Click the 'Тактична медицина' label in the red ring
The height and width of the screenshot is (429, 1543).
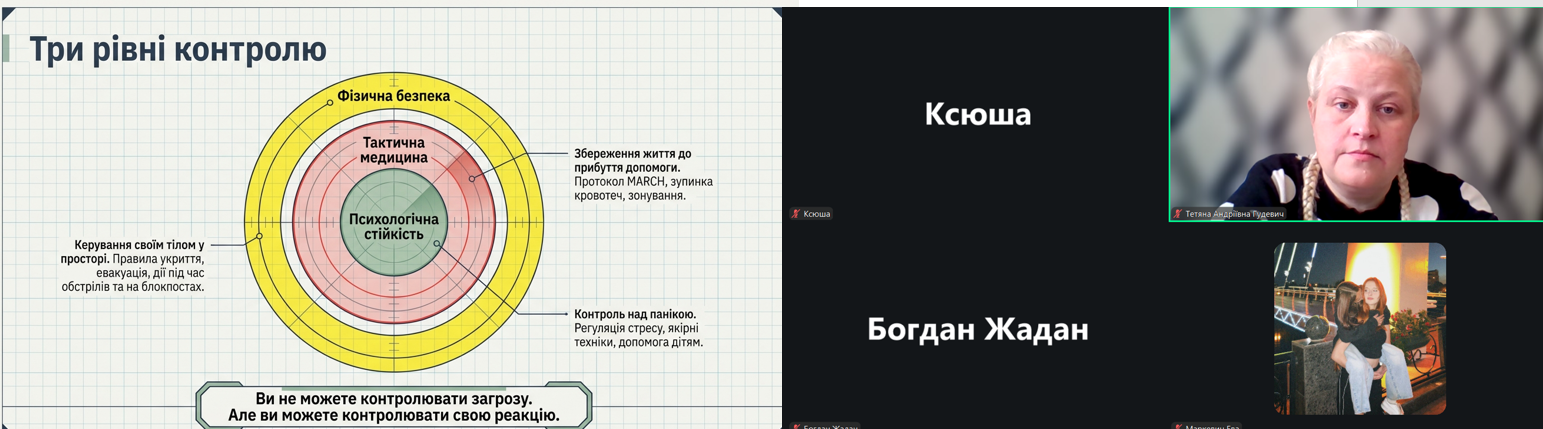point(393,150)
